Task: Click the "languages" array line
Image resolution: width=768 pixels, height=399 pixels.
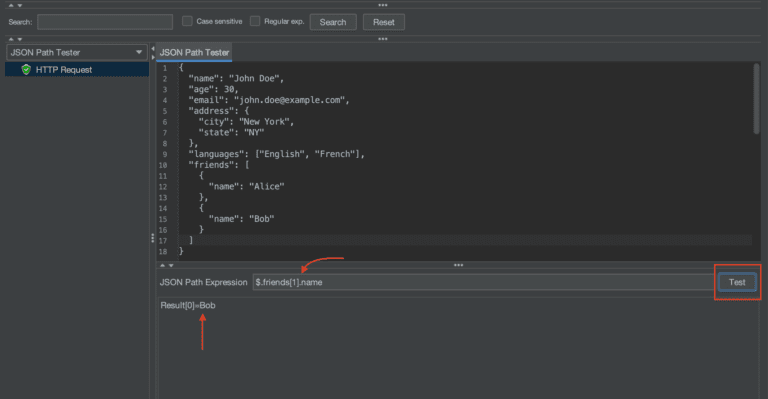Action: [277, 154]
